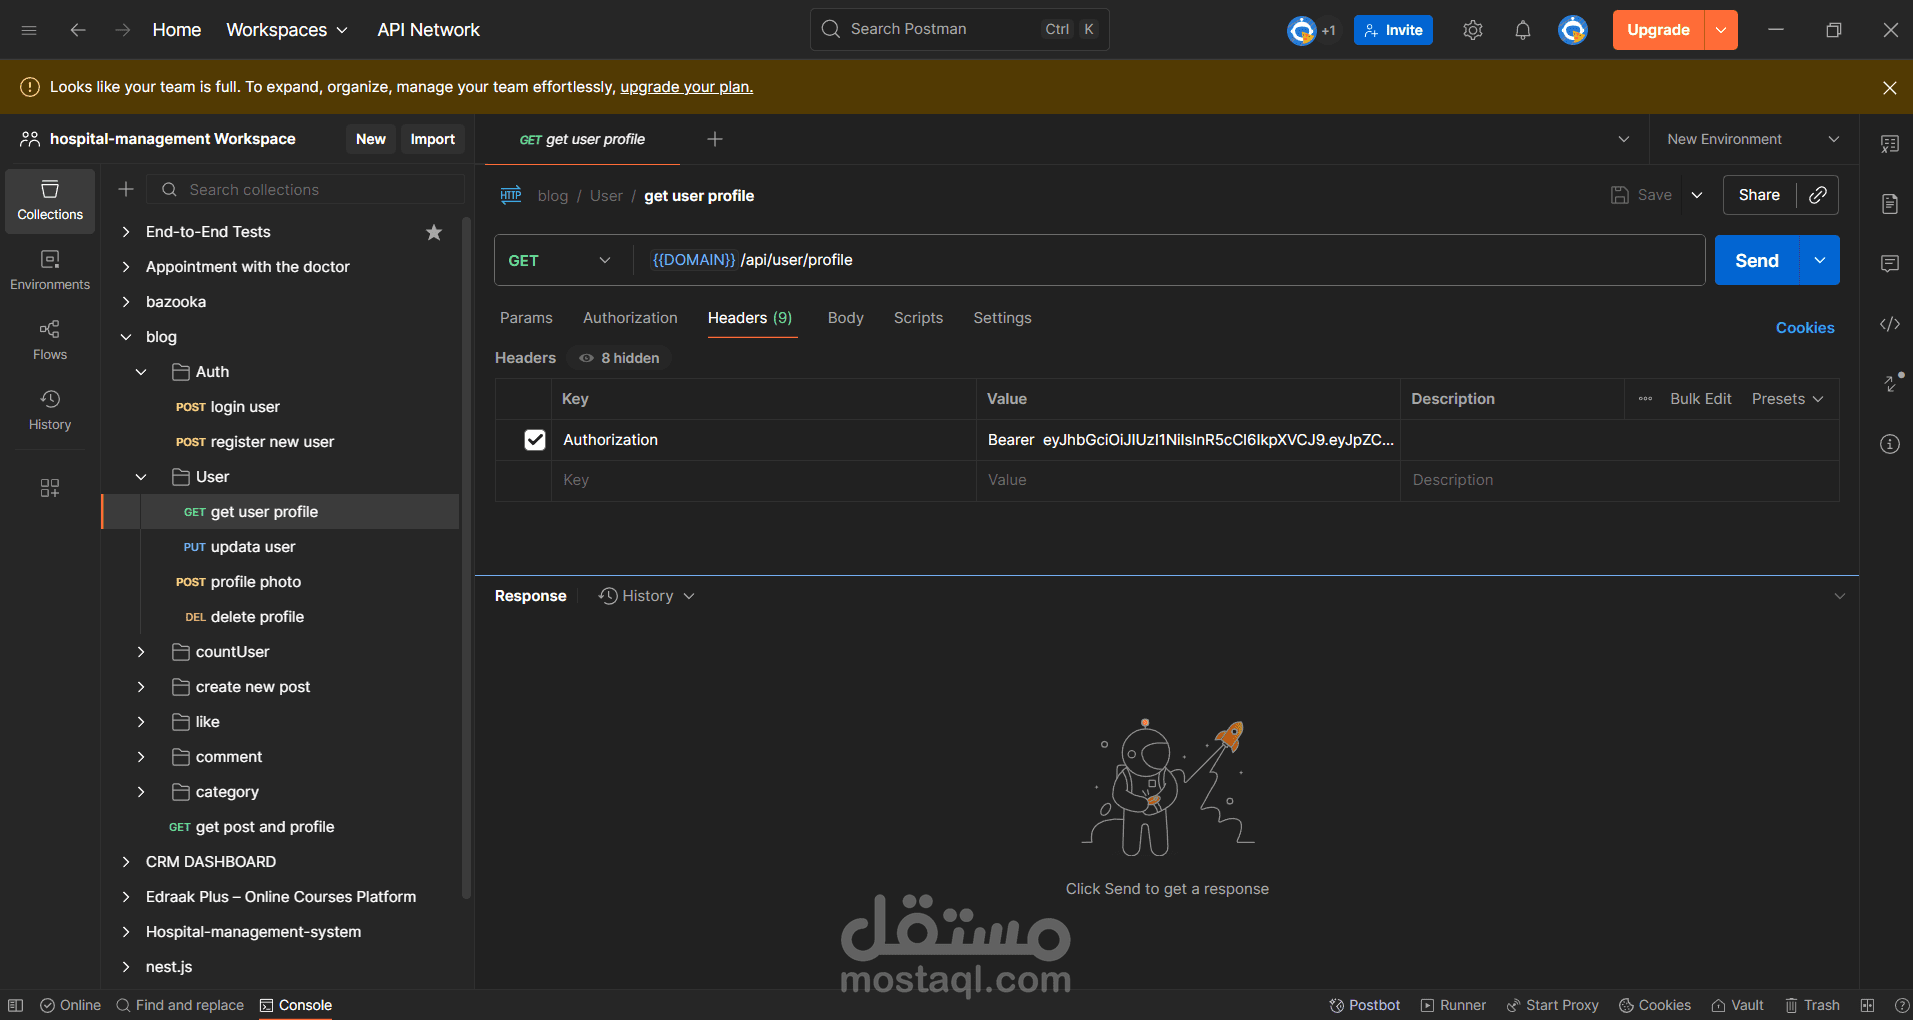Focus the Search Postman field
1913x1020 pixels.
point(959,30)
